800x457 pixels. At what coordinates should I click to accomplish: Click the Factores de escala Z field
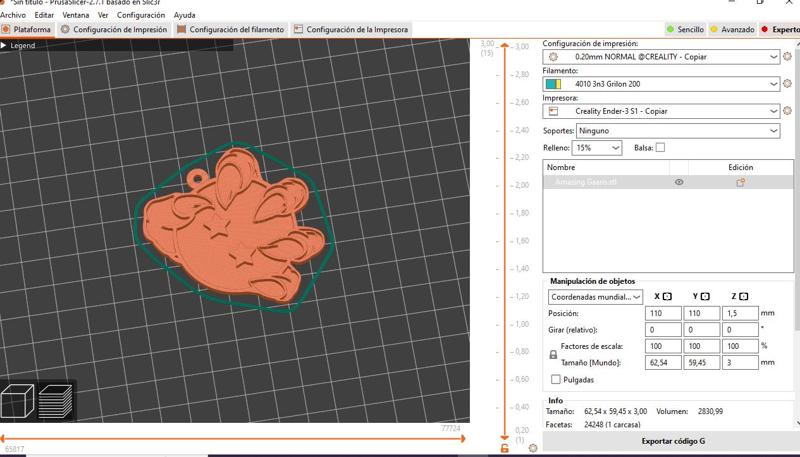[740, 346]
